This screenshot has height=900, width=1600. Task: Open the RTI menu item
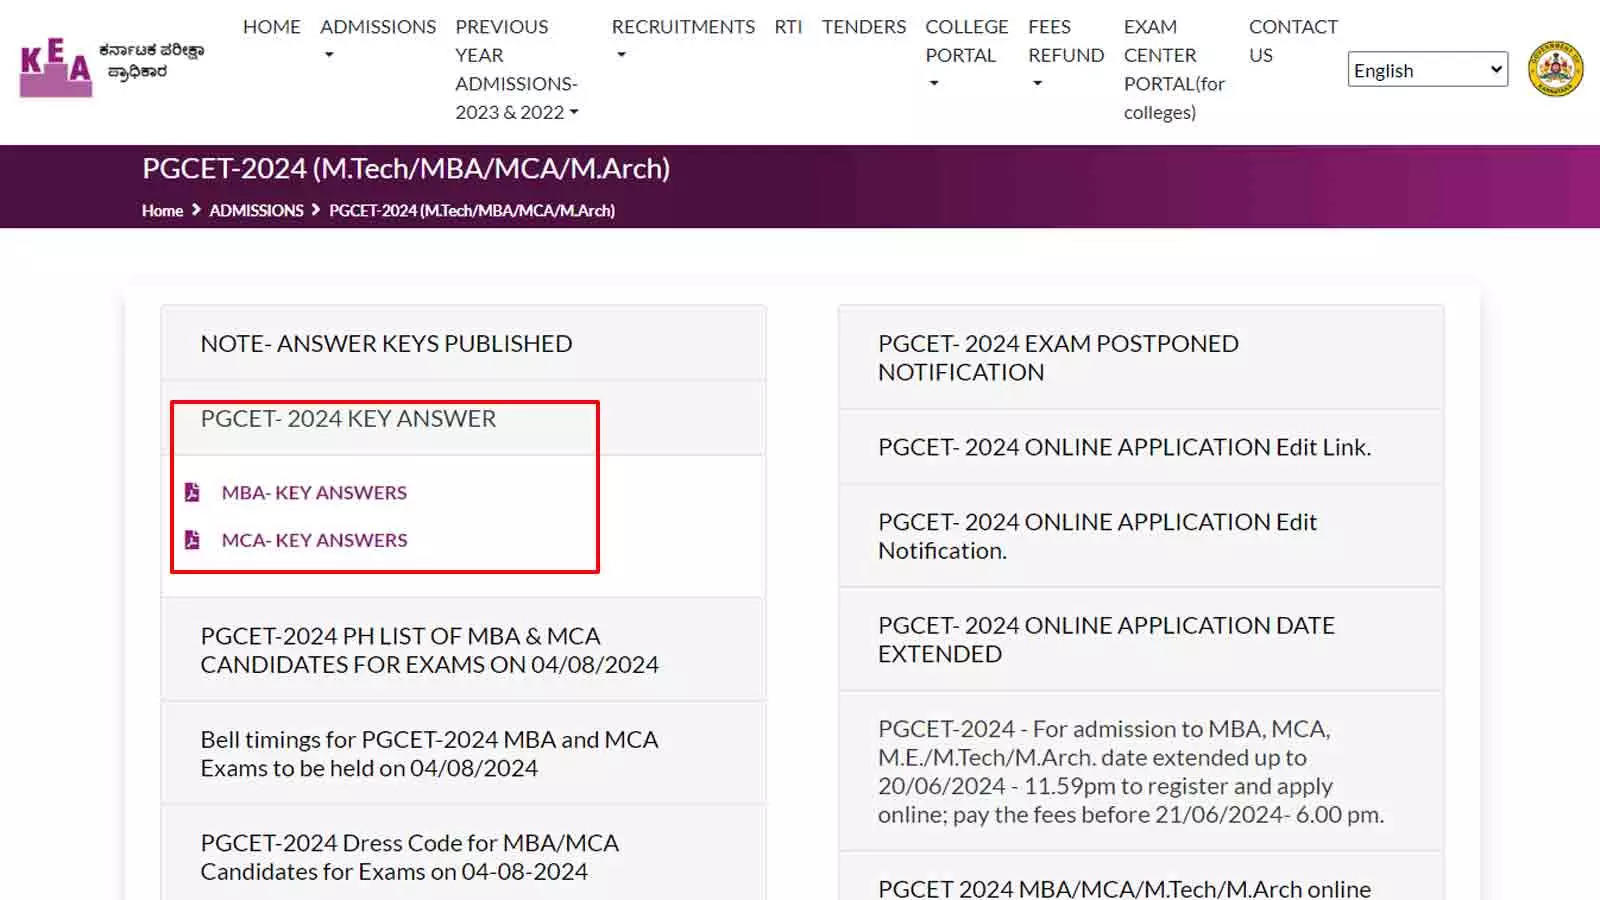click(788, 27)
